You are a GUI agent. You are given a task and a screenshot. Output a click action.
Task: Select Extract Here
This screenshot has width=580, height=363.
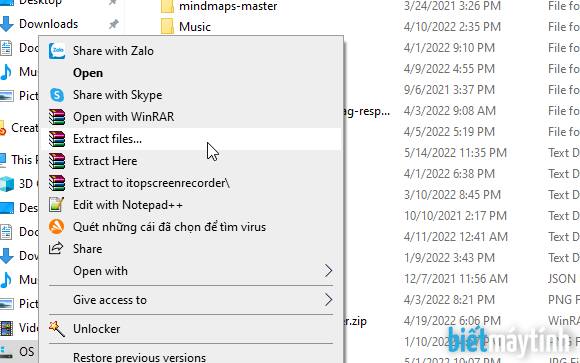105,161
